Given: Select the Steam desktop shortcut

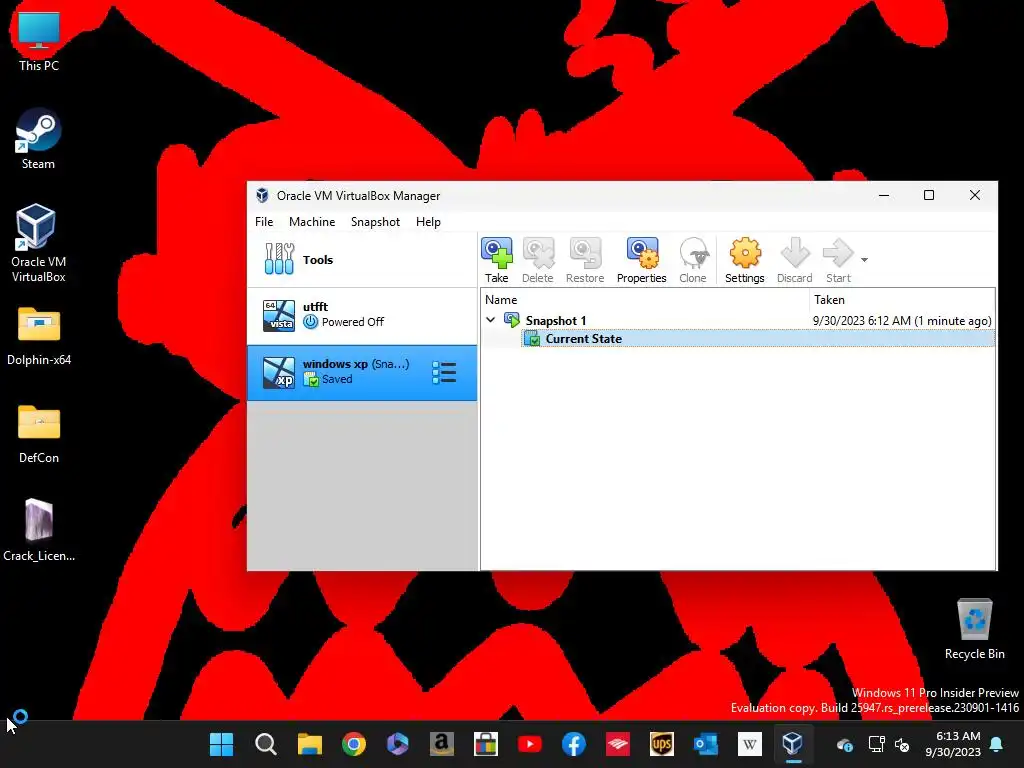Looking at the screenshot, I should pos(39,140).
